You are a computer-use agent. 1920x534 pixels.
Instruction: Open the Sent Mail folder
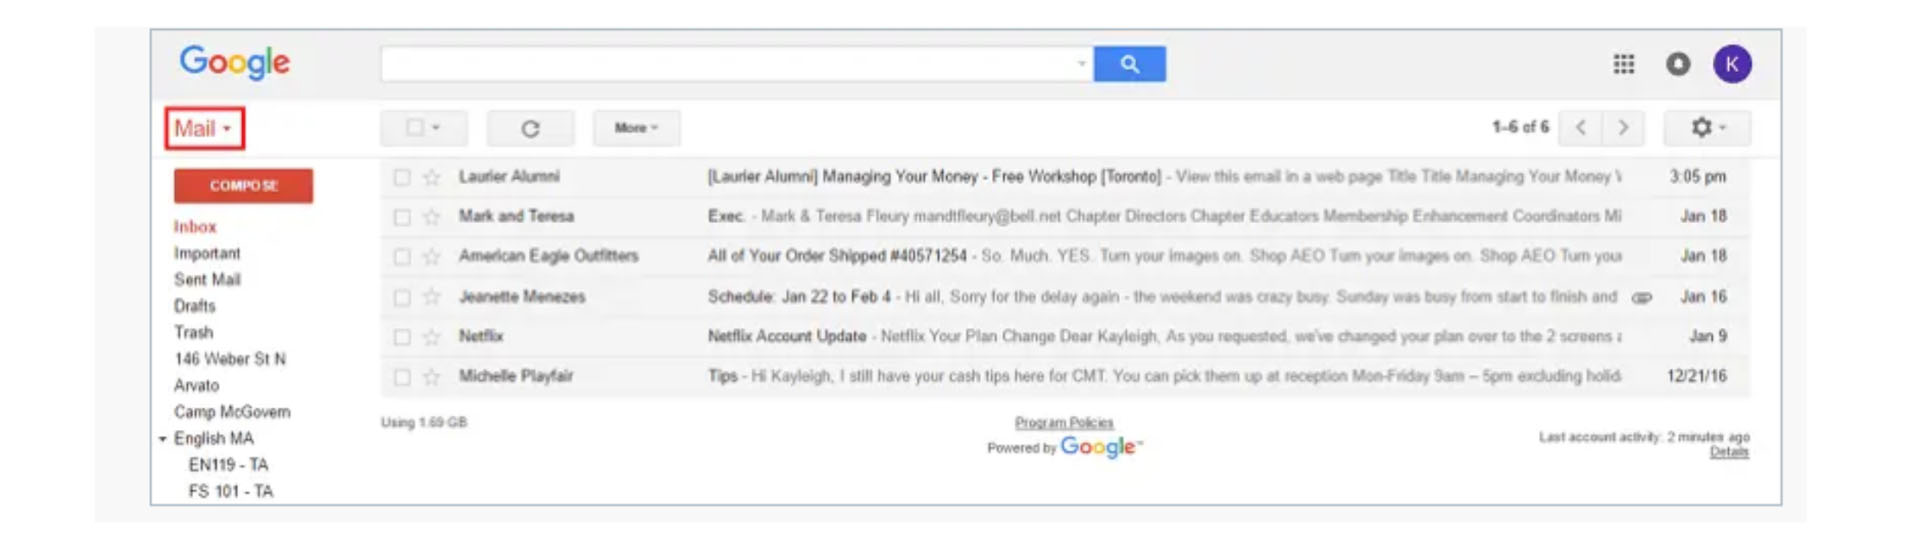(207, 279)
